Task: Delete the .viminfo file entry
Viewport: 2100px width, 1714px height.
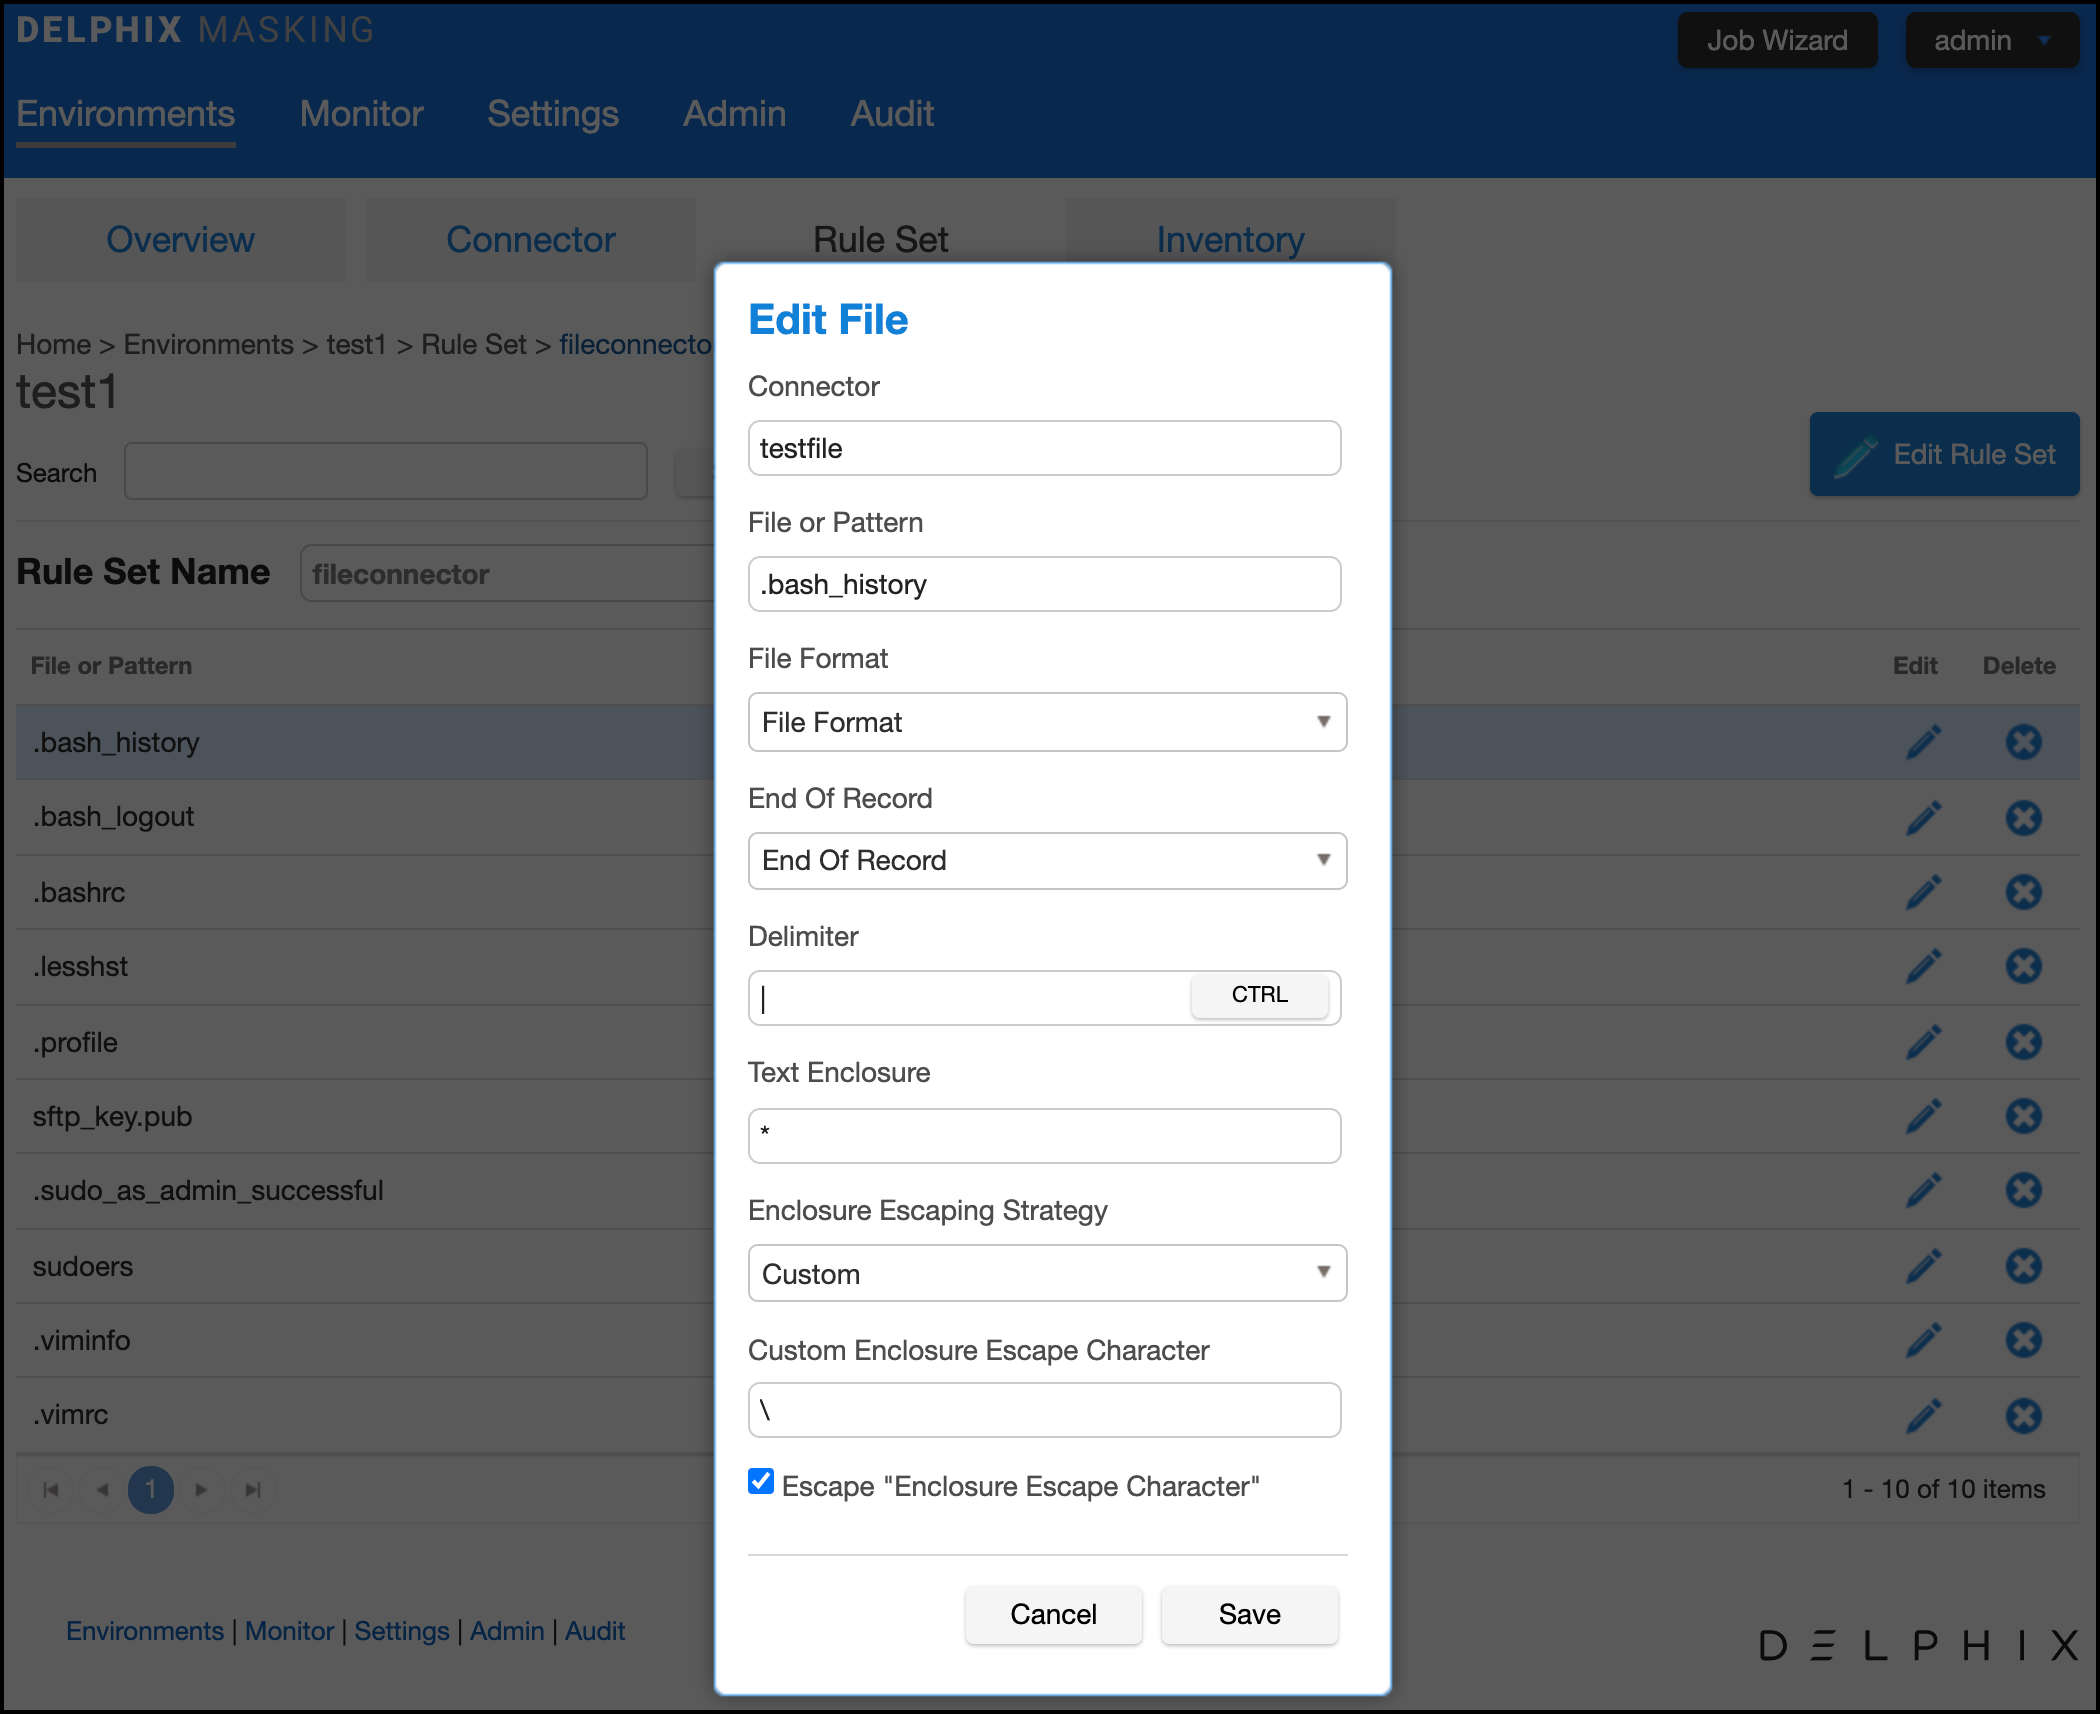Action: (x=2023, y=1340)
